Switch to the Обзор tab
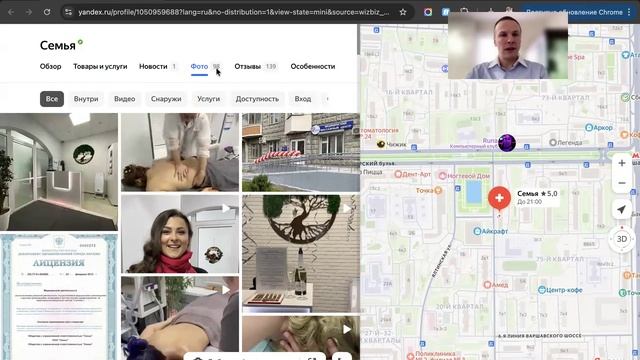 51,66
